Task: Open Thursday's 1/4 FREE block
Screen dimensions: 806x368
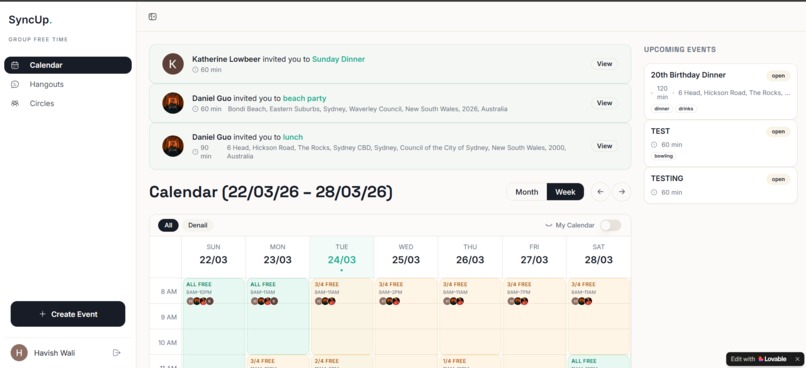Action: pos(470,361)
